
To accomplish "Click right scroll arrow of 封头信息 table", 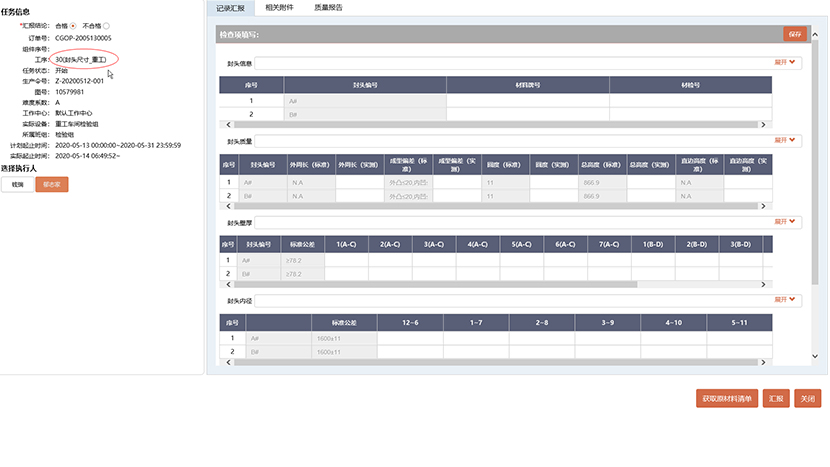I will [764, 125].
